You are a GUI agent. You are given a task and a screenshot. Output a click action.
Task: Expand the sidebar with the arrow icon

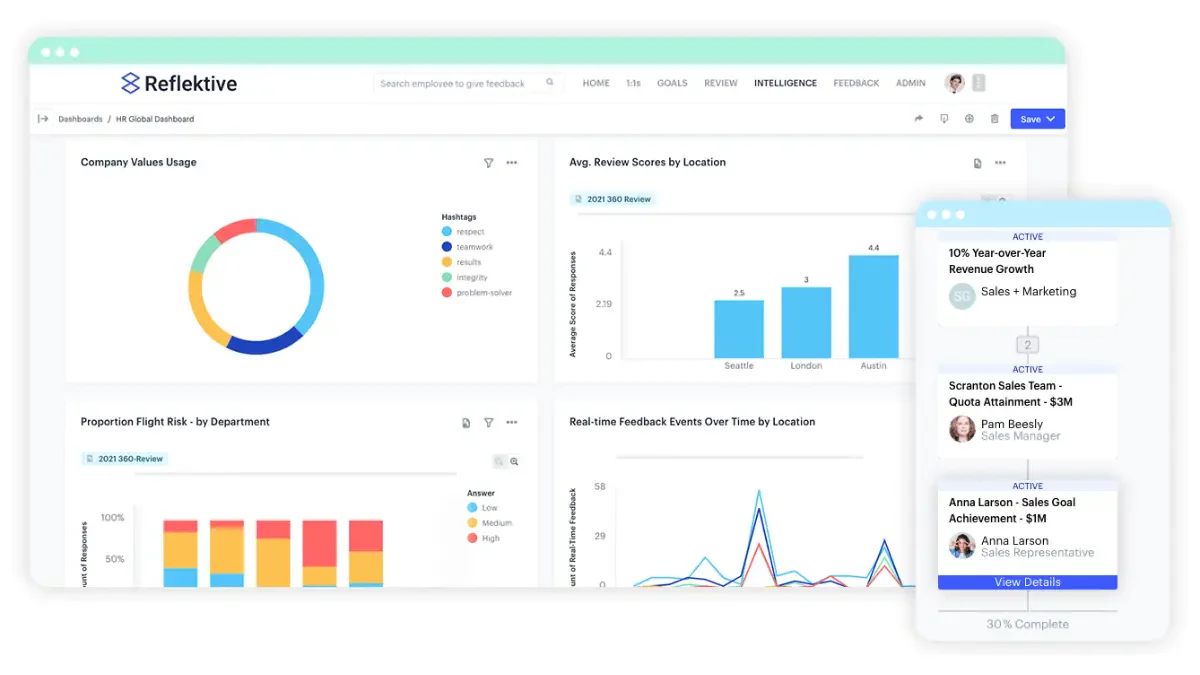pos(43,118)
